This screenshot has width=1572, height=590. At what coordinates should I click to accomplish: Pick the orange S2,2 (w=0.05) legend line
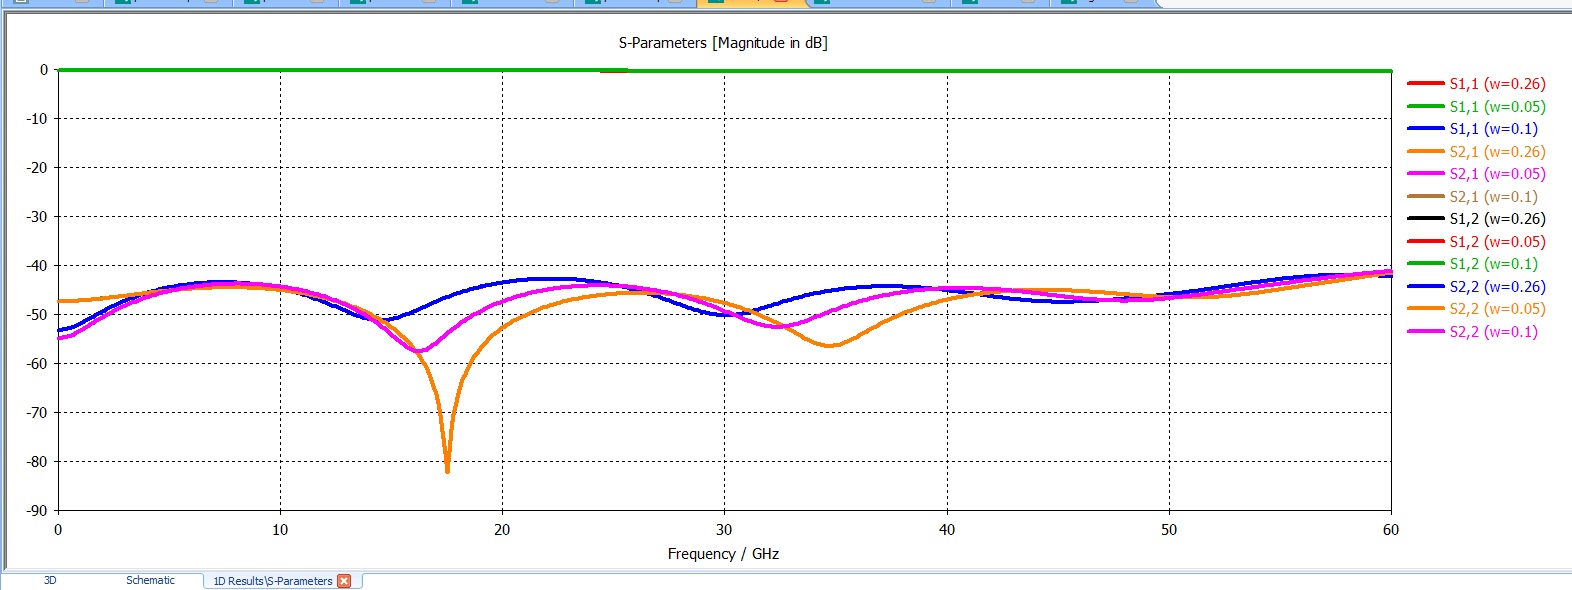1425,309
